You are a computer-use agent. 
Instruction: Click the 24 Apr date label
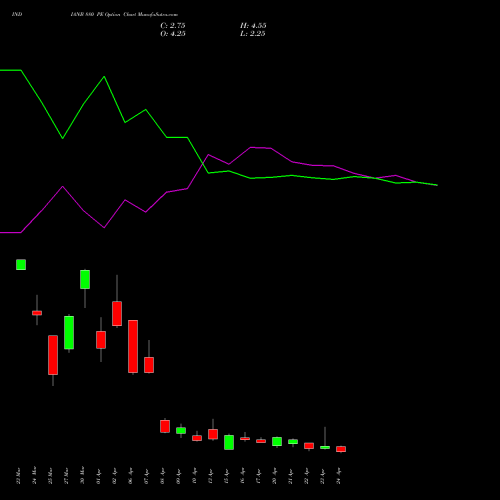[x=338, y=477]
